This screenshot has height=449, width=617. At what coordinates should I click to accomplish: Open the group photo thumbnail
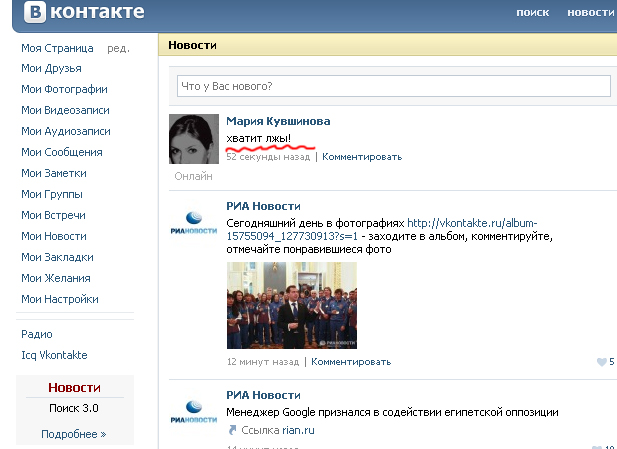pyautogui.click(x=292, y=305)
